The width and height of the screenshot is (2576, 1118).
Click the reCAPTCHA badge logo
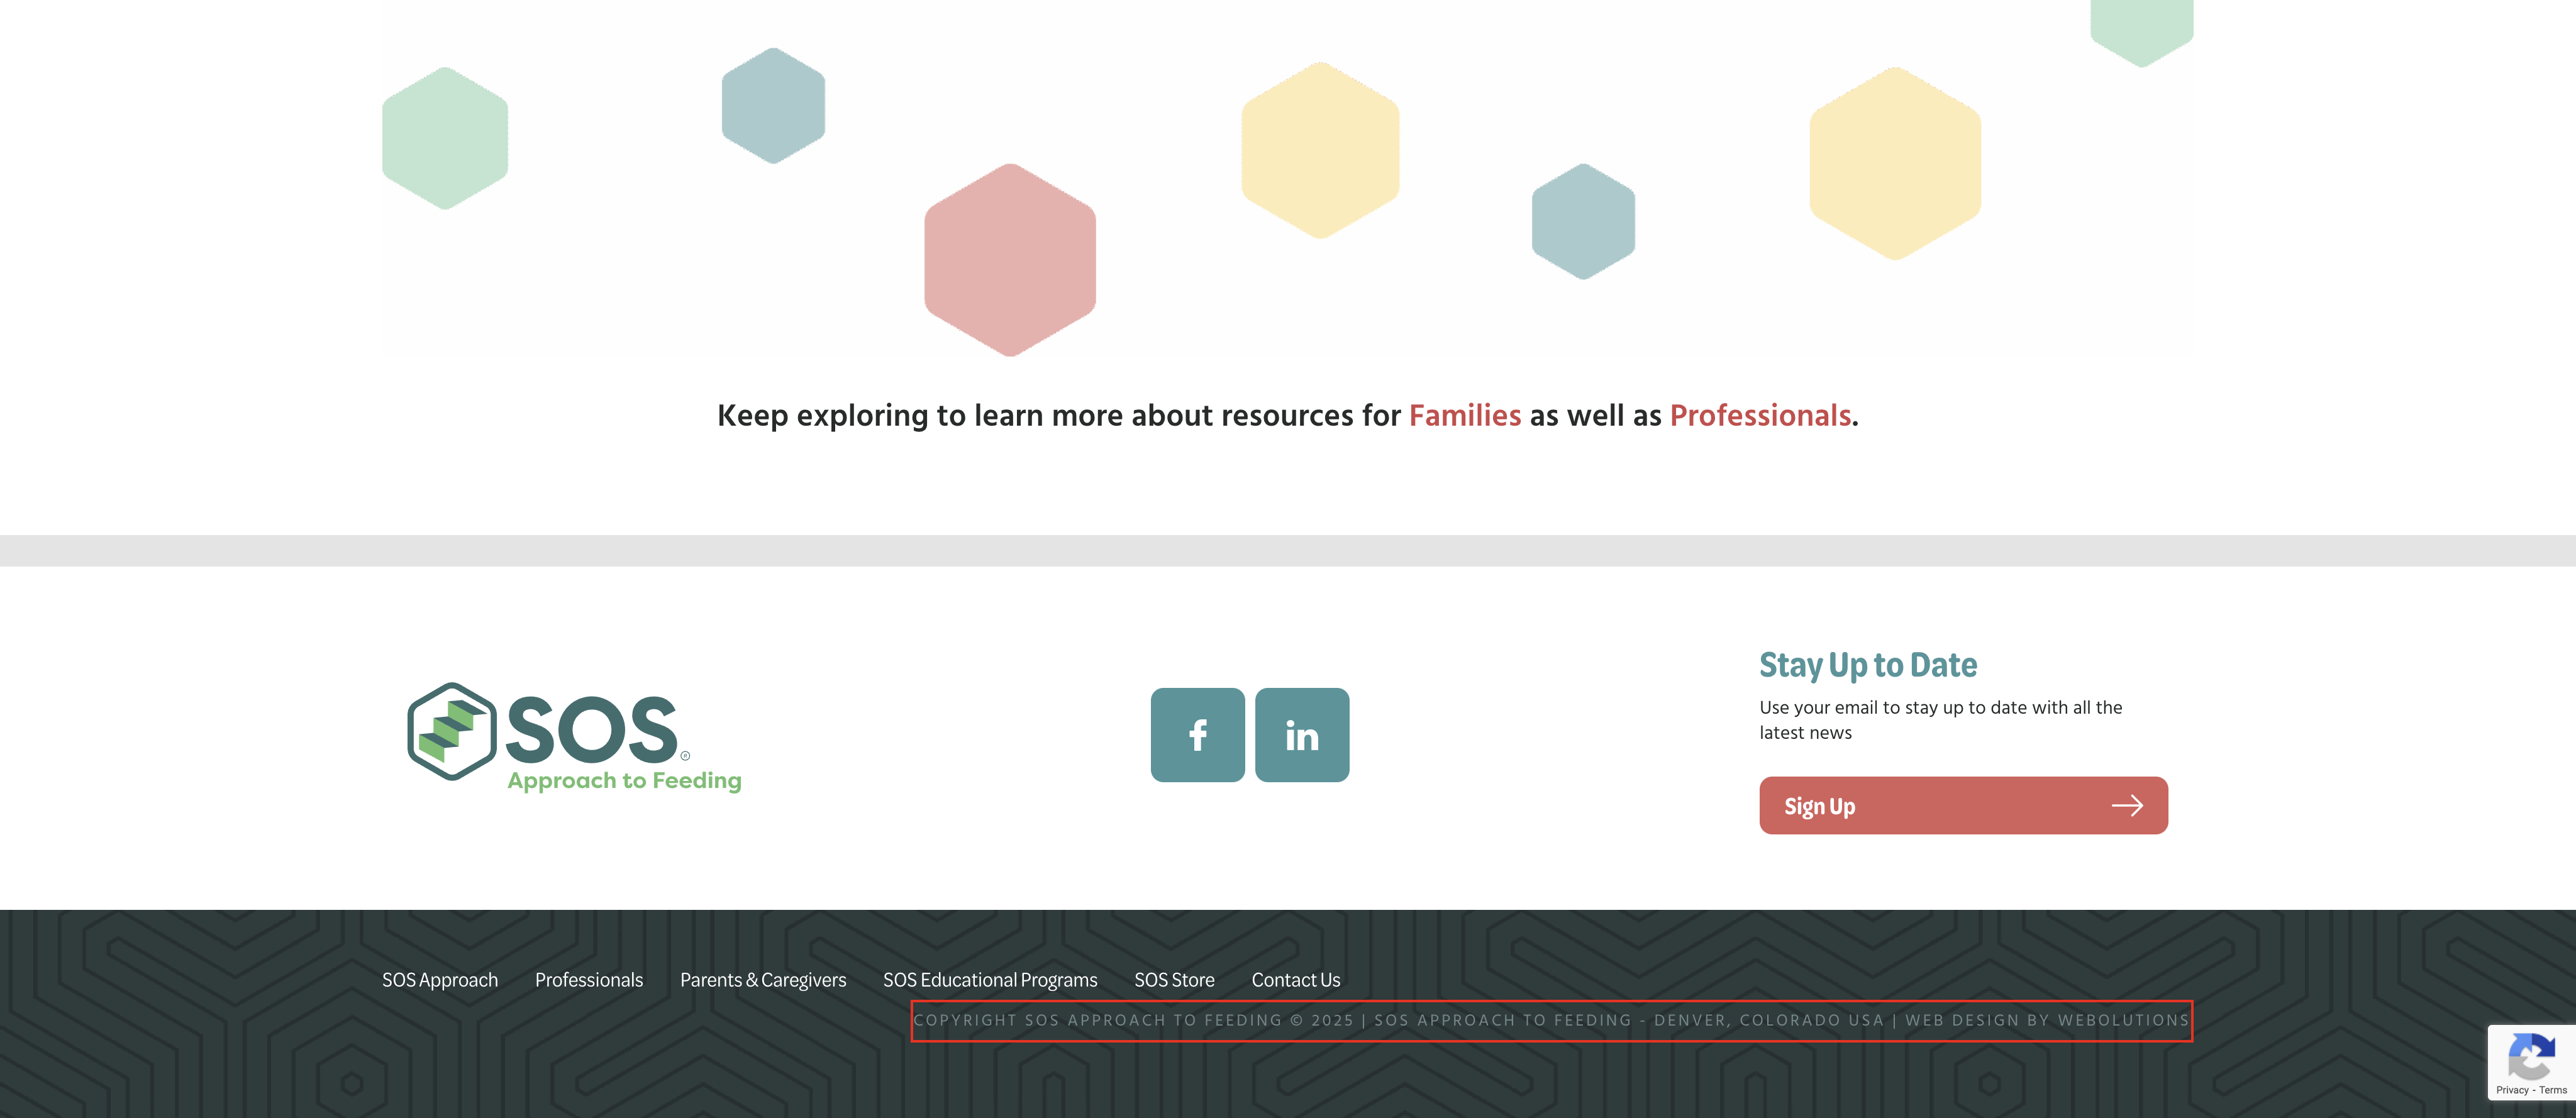point(2531,1057)
